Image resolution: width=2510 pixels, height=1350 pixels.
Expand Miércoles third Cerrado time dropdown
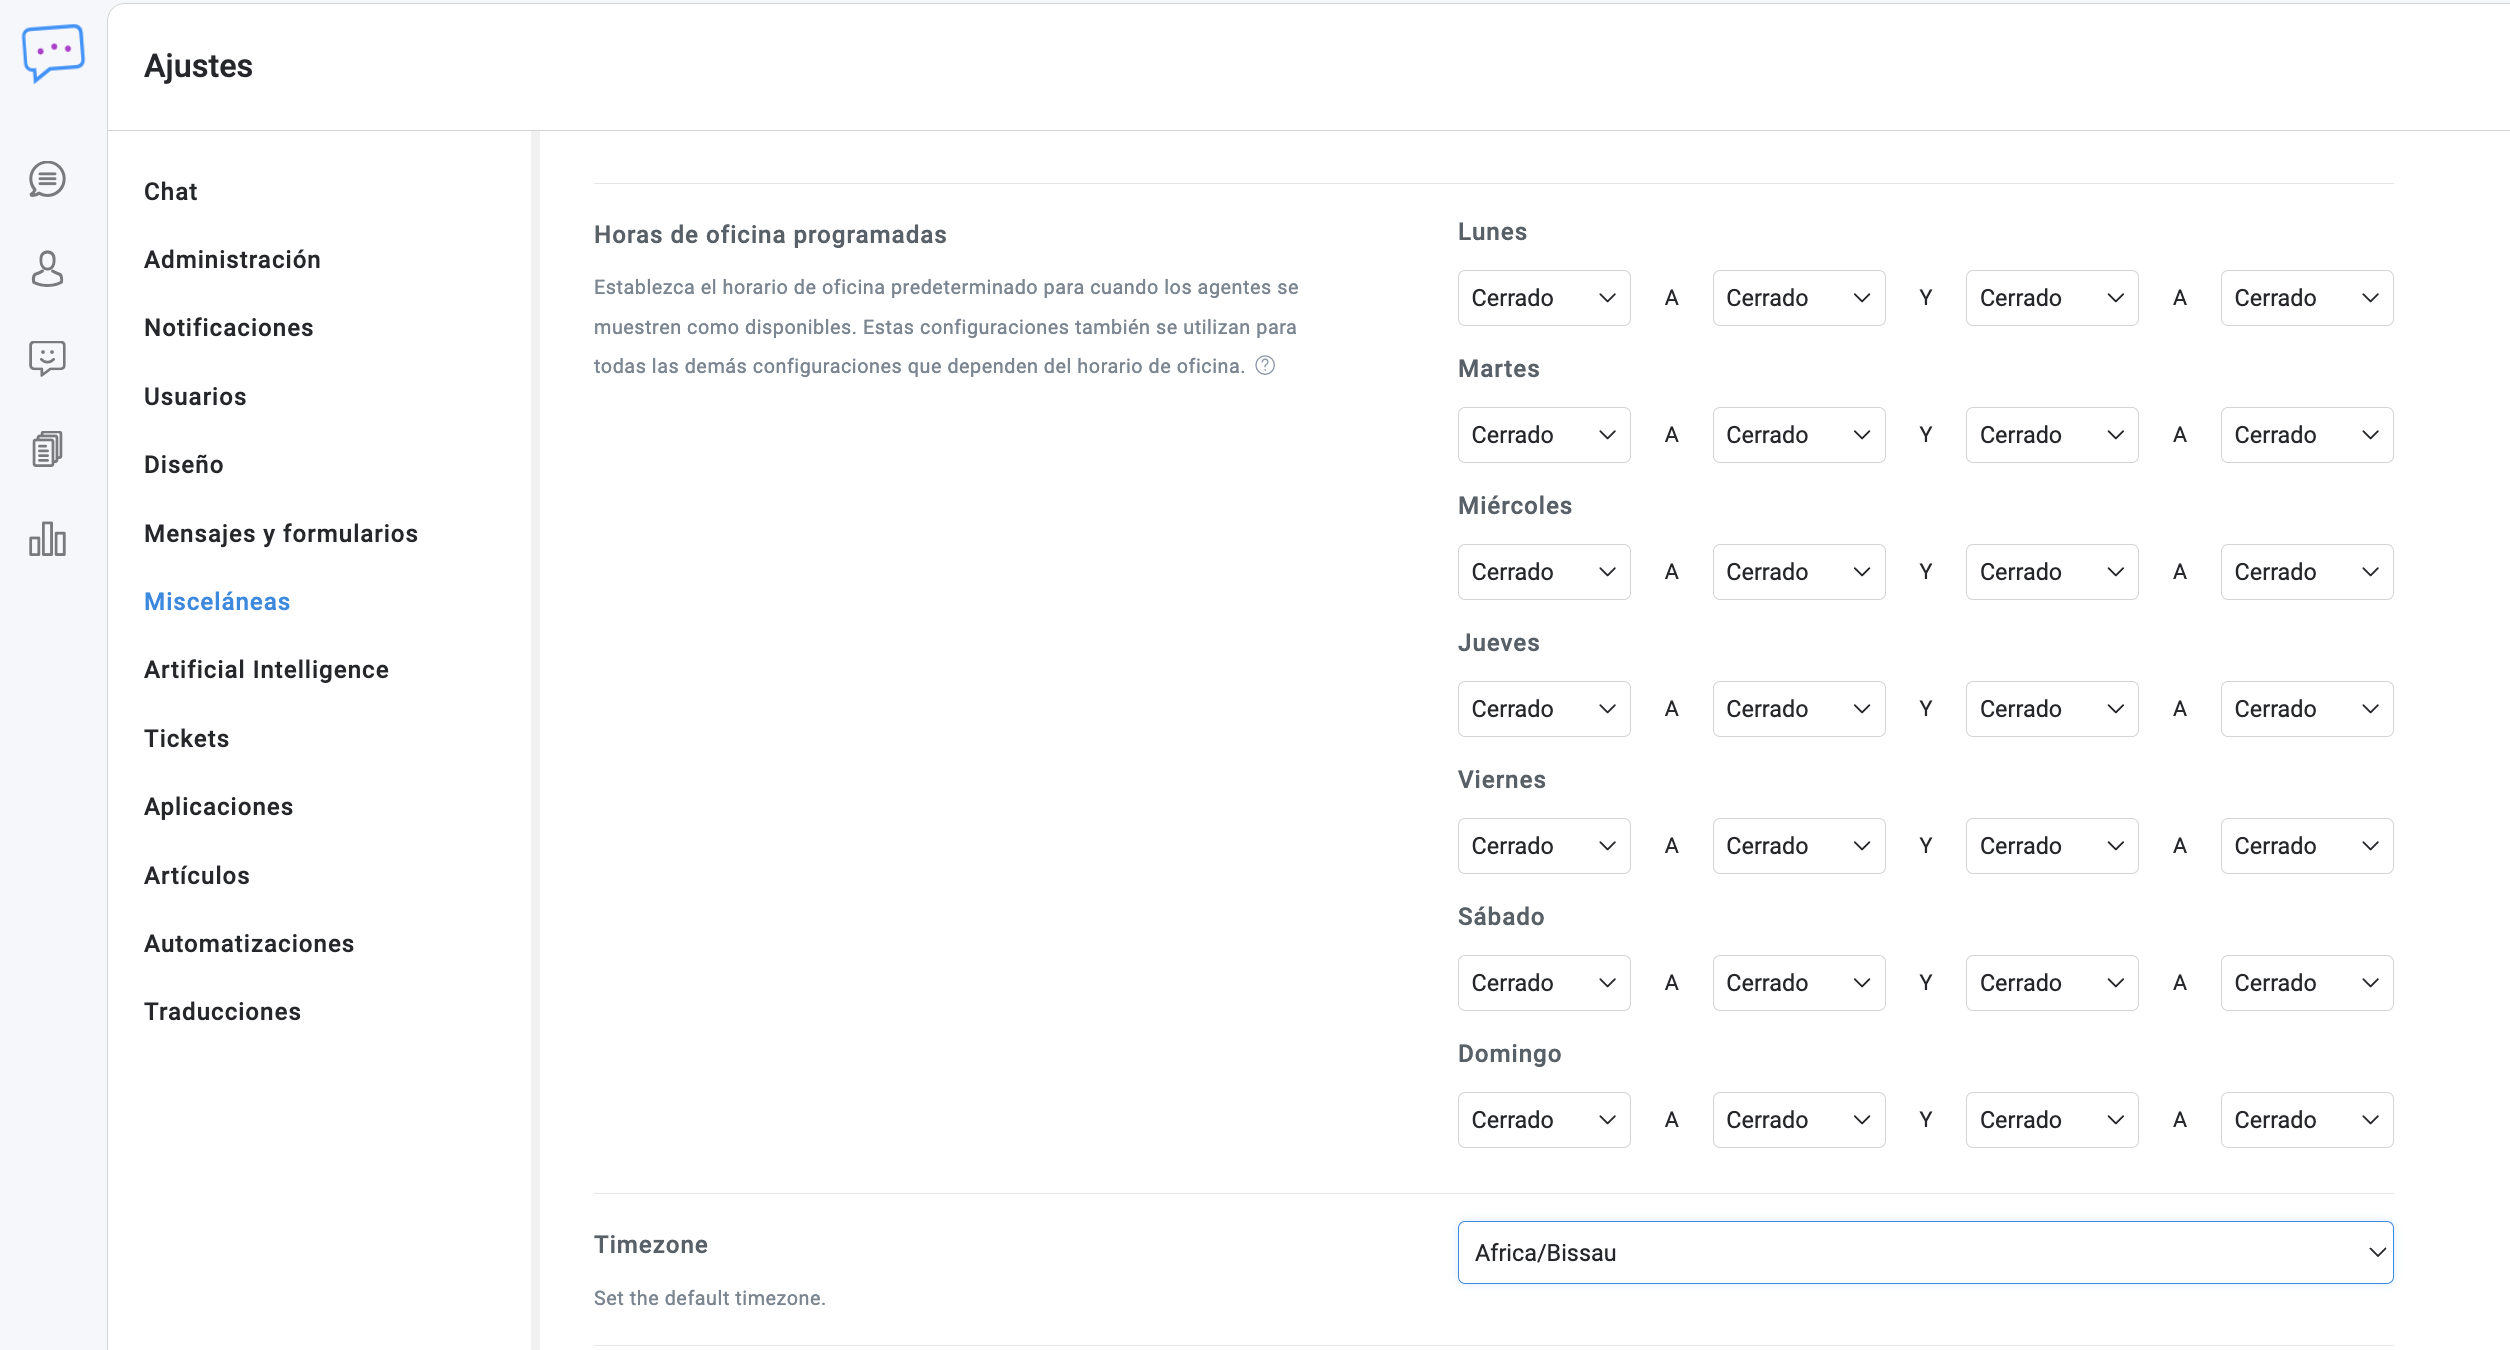(2051, 572)
